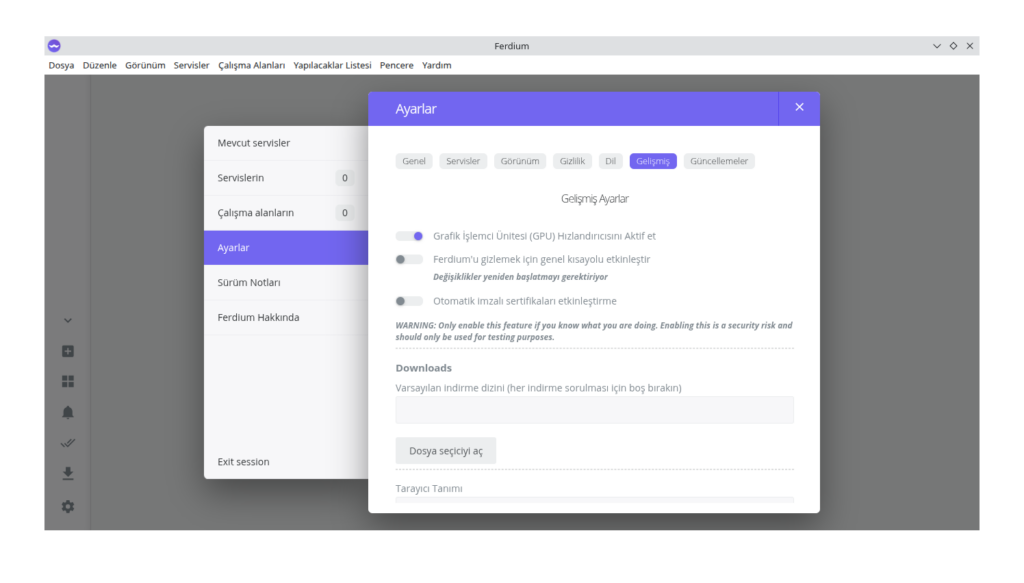Switch to the Güncellemeler tab
1024x583 pixels.
point(719,161)
